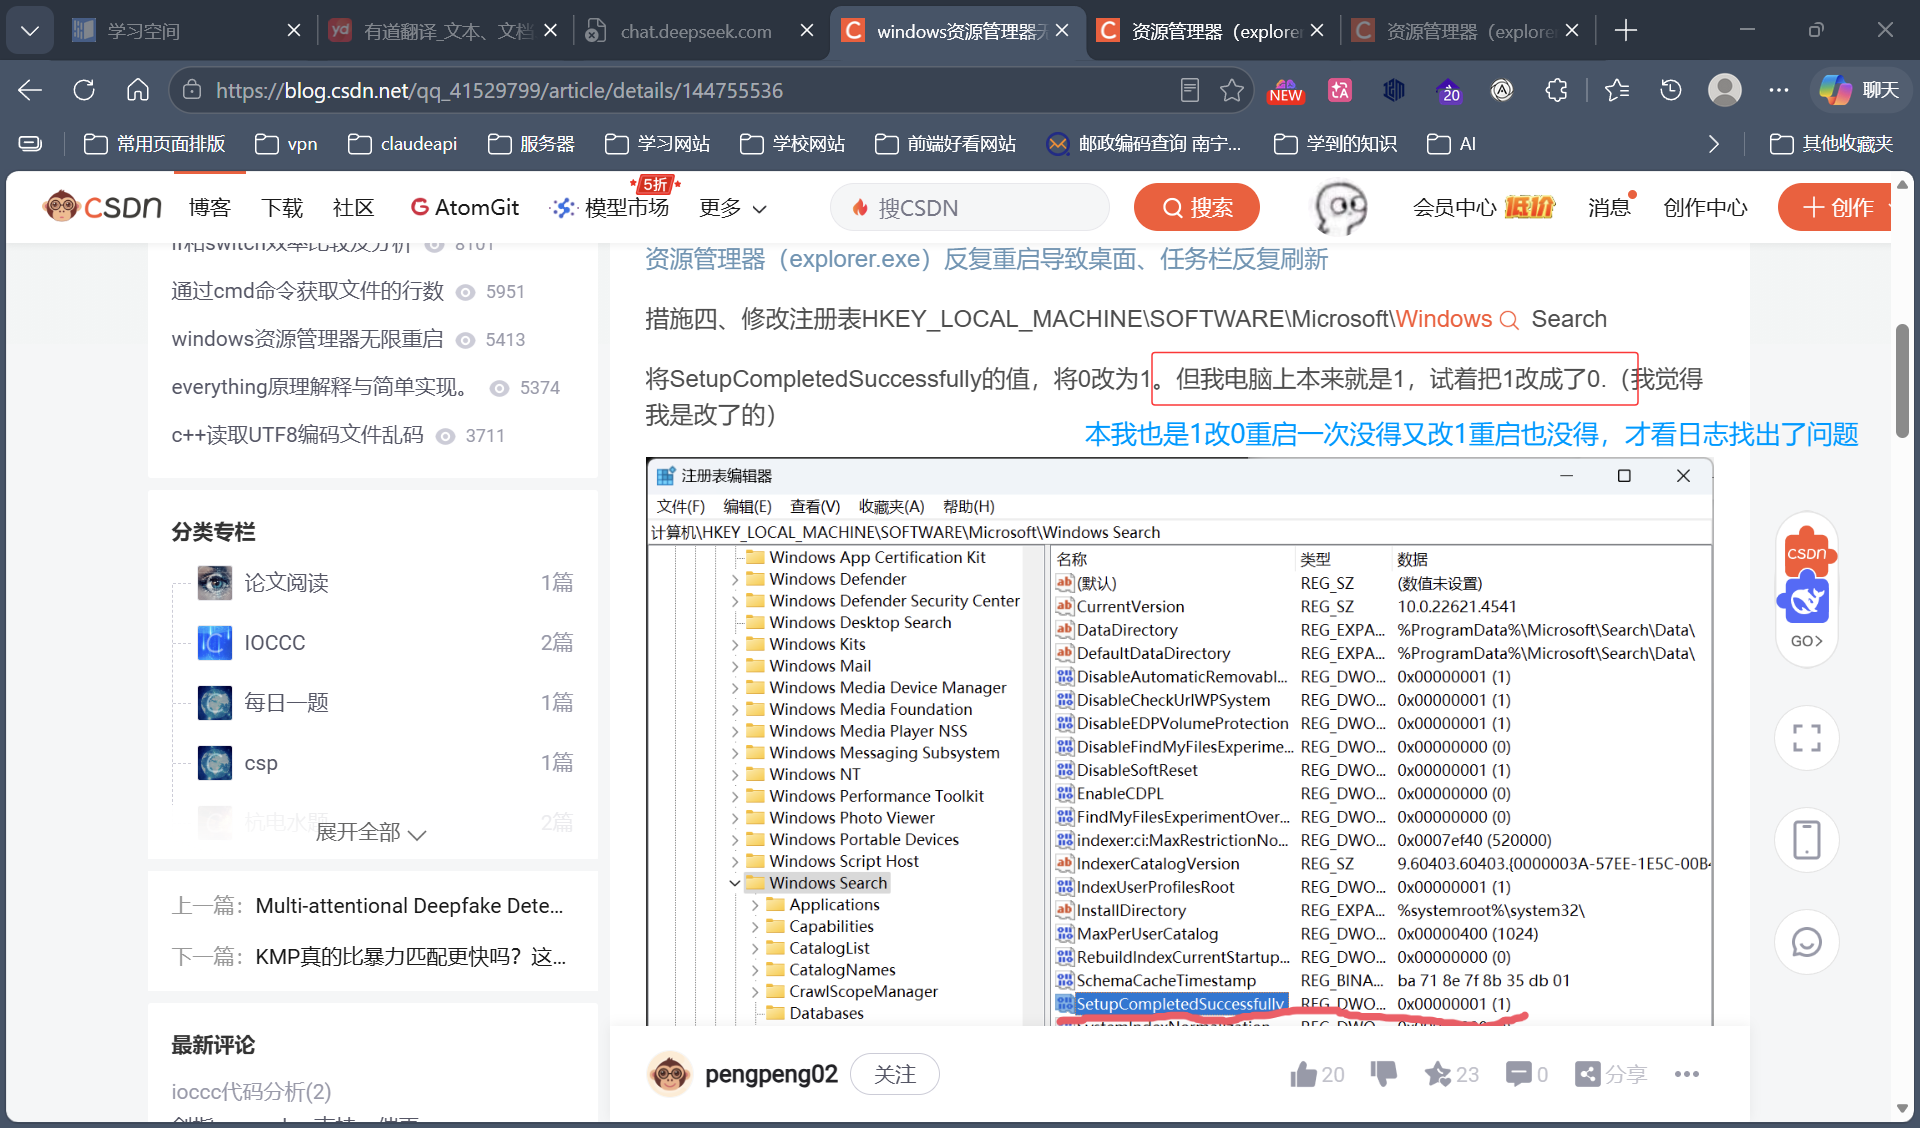Reload the page with refresh icon
The height and width of the screenshot is (1128, 1920).
pos(84,90)
